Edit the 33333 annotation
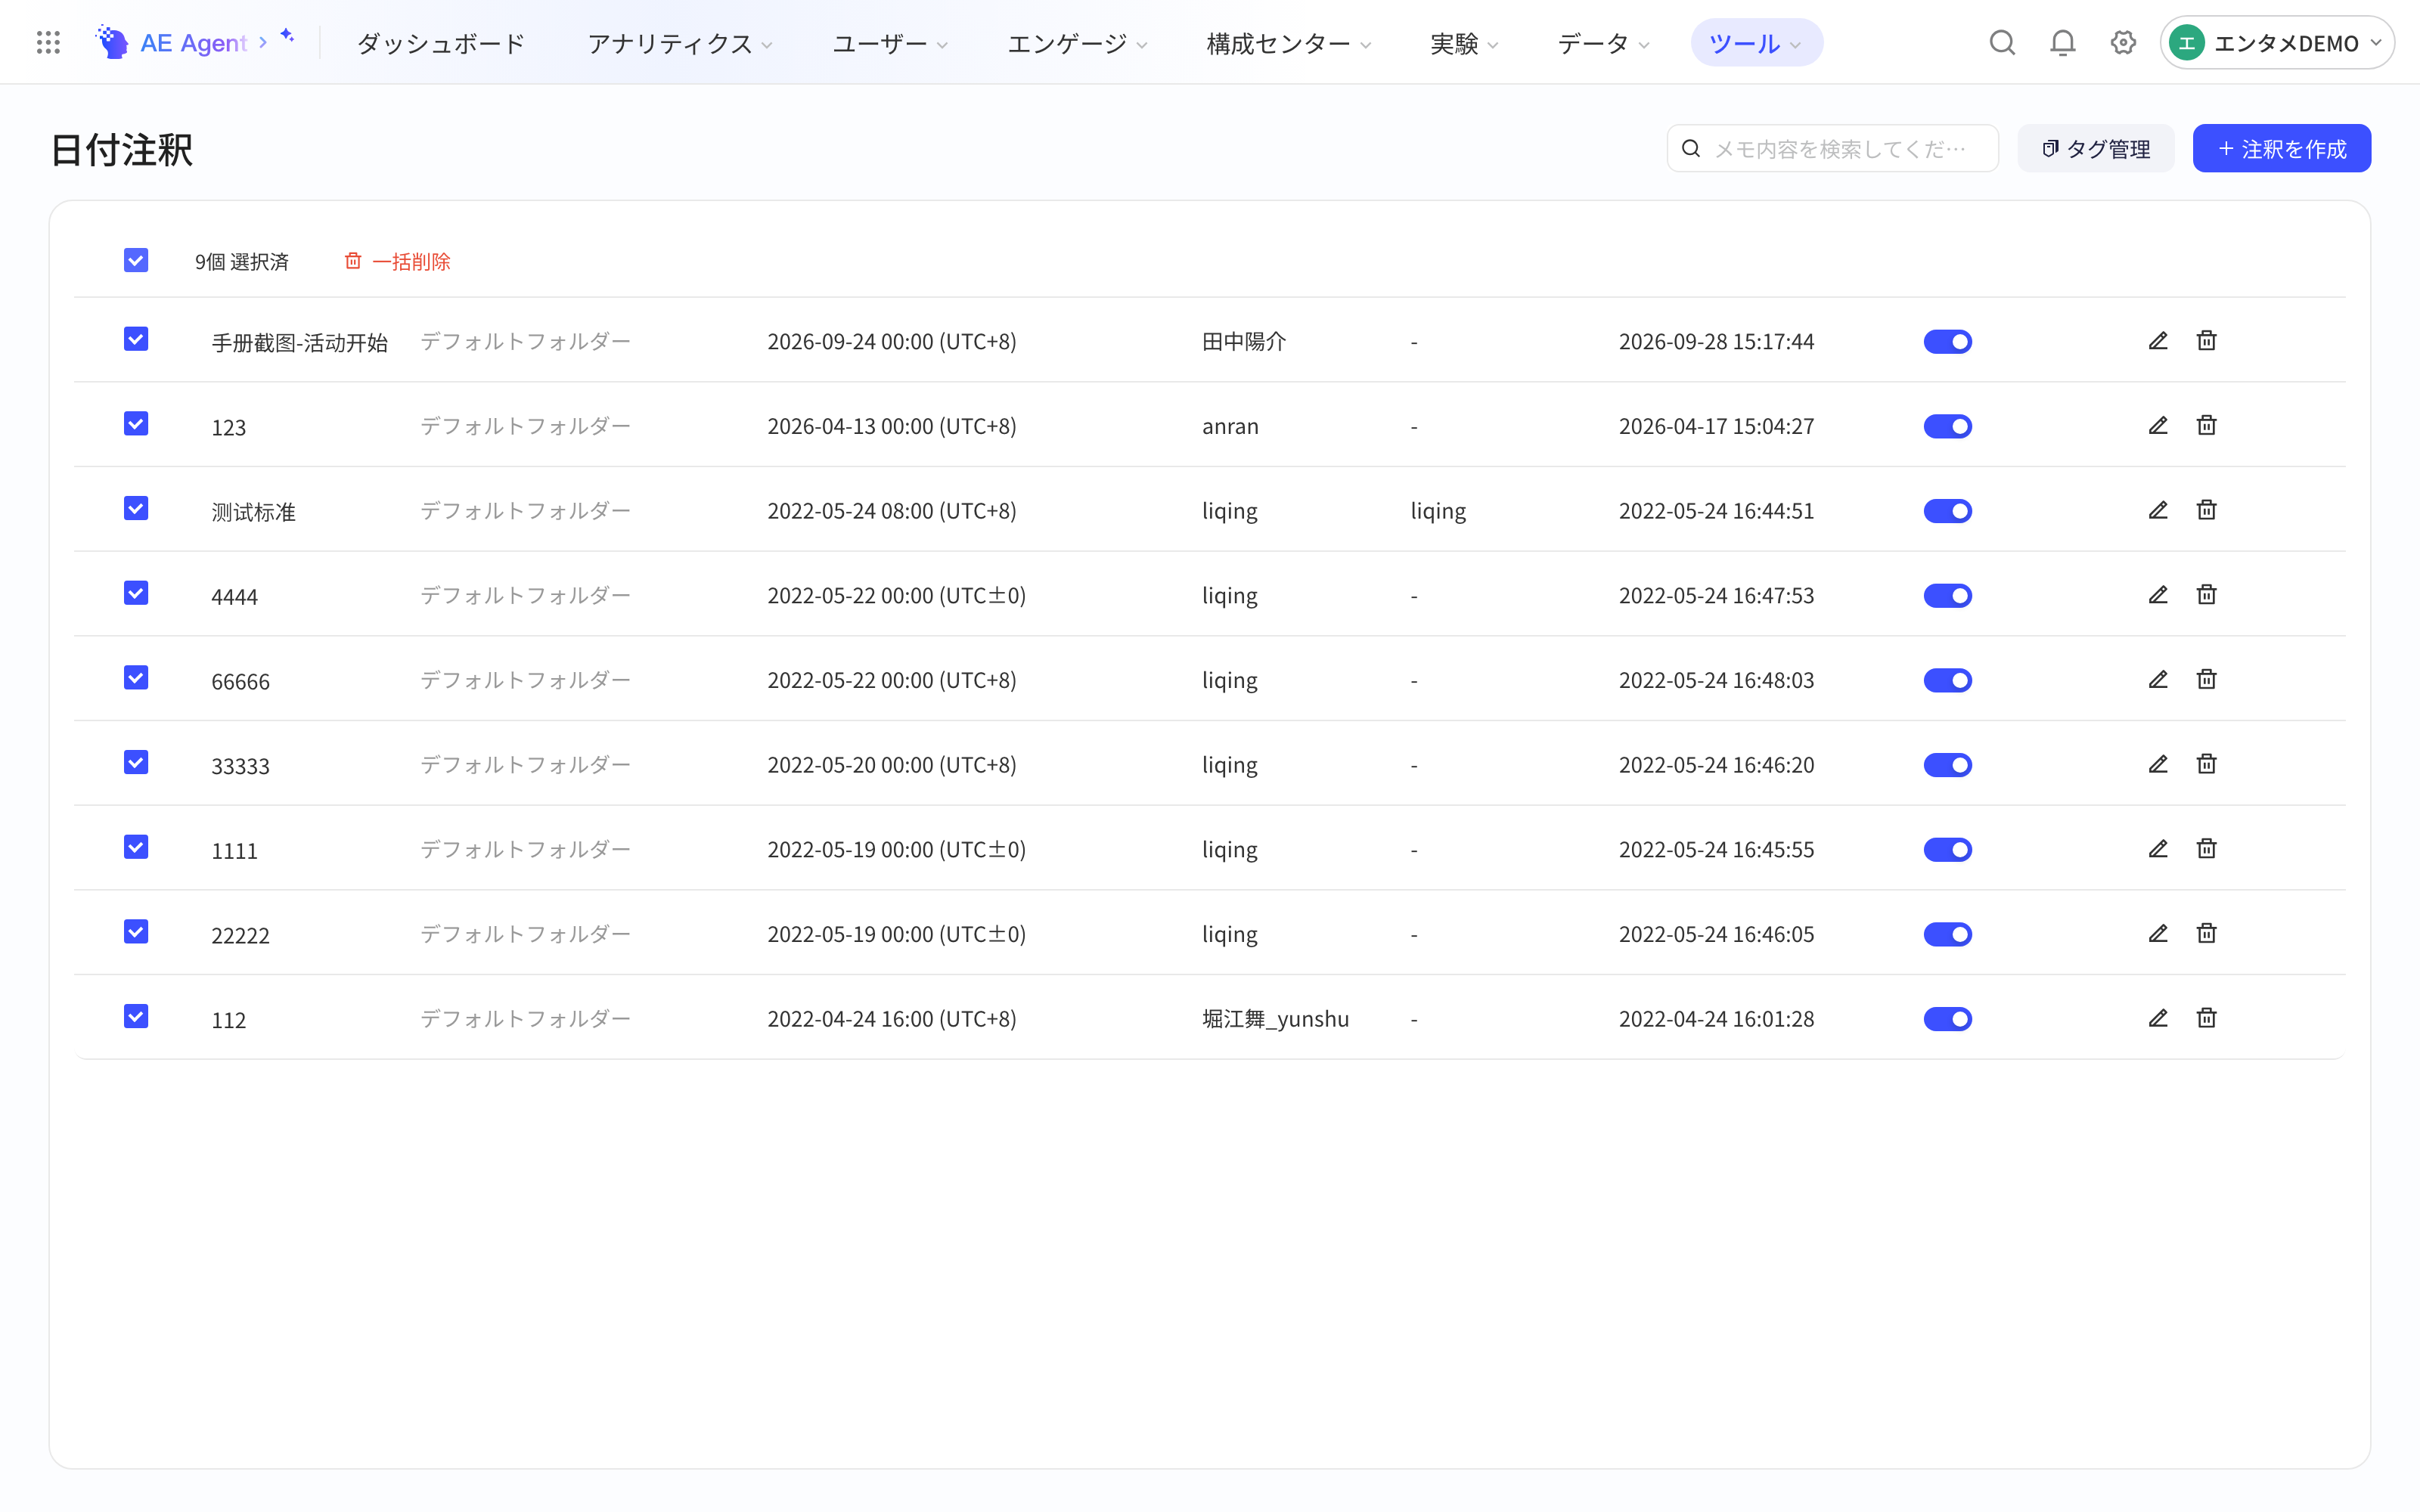This screenshot has height=1512, width=2420. [x=2158, y=764]
